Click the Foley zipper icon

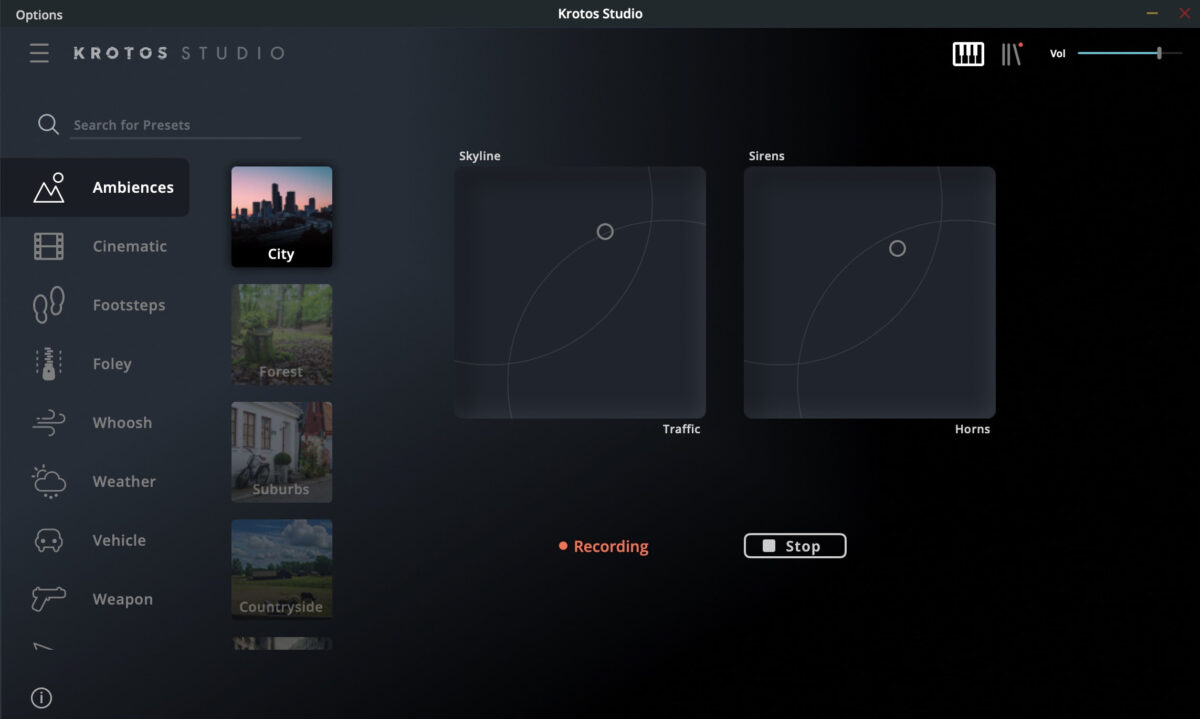pos(48,364)
